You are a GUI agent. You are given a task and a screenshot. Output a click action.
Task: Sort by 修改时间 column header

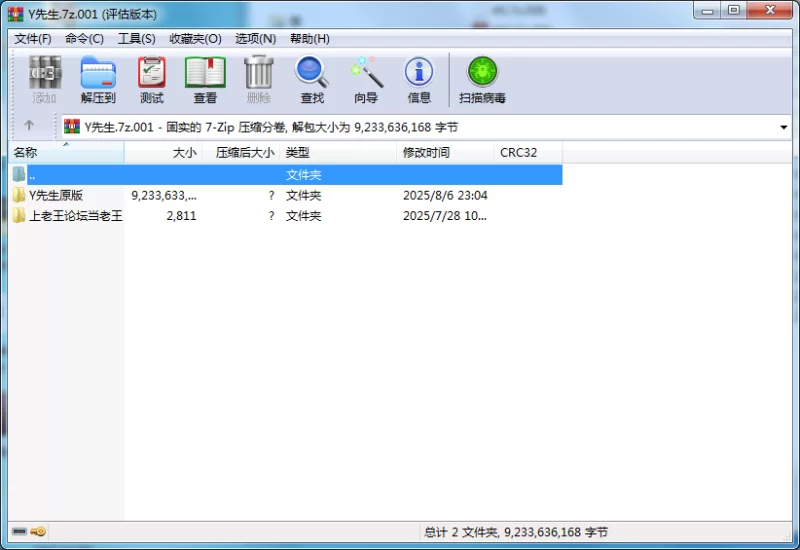click(x=445, y=152)
